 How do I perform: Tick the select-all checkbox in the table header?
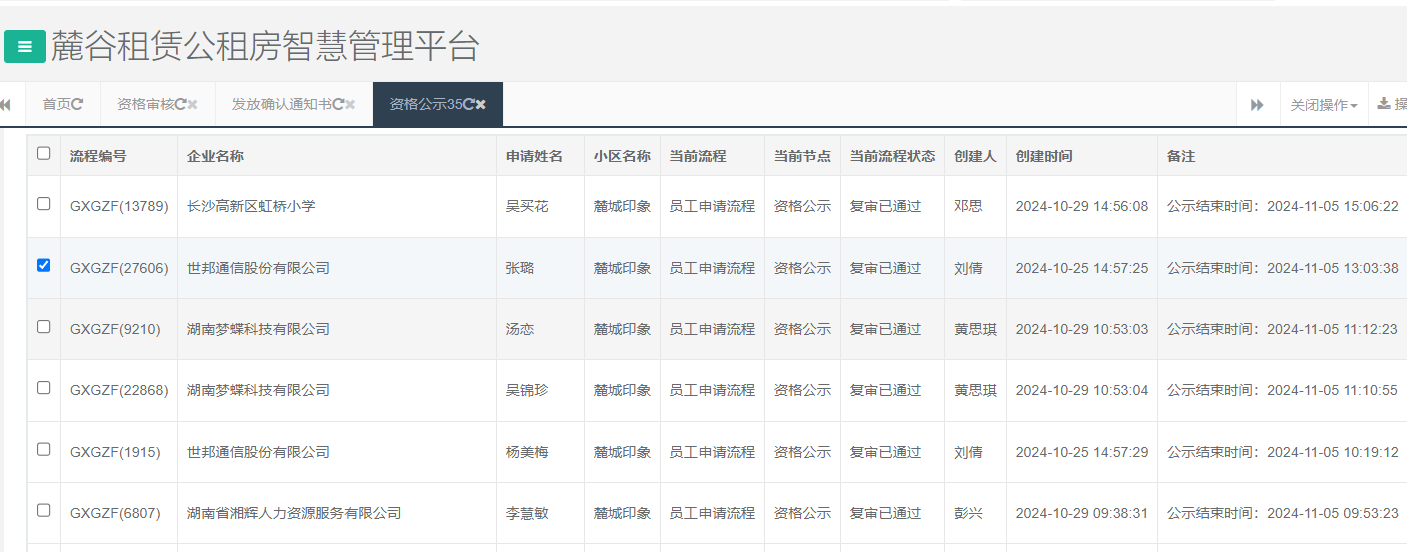click(43, 154)
